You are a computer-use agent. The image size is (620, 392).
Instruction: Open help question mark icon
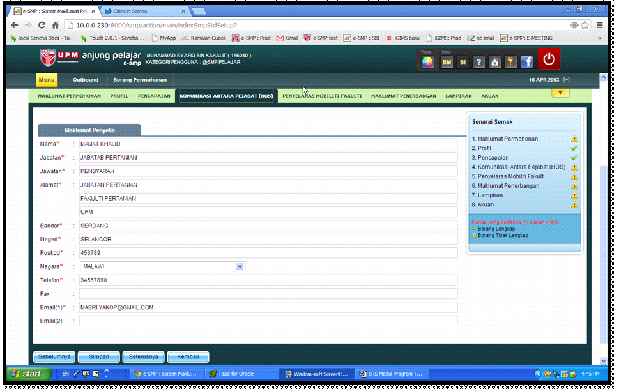(479, 62)
